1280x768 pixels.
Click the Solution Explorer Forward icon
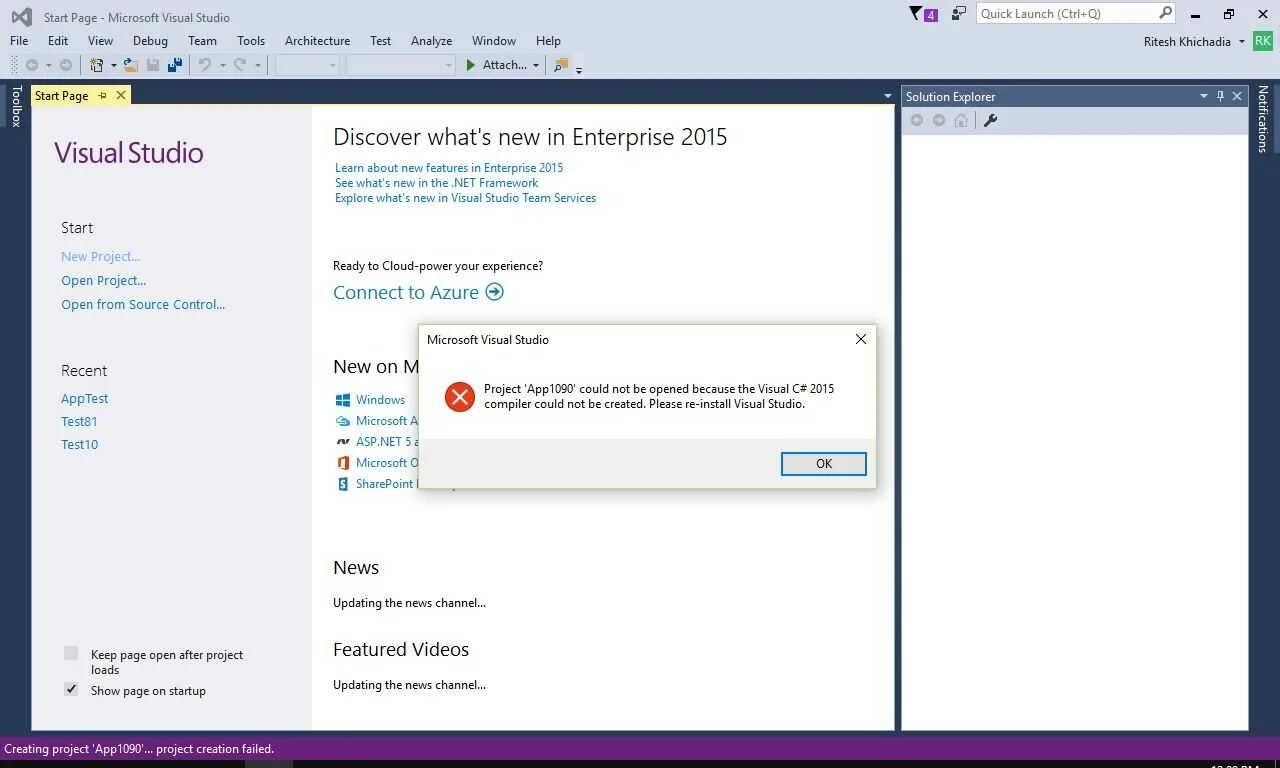939,120
